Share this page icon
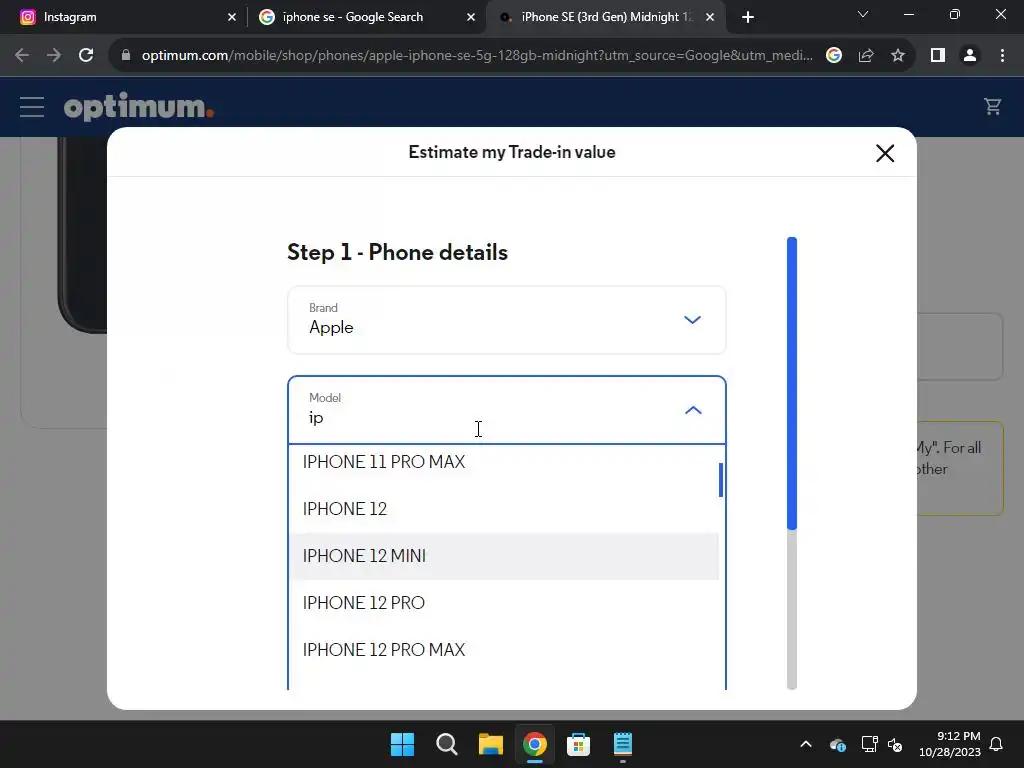 [866, 56]
